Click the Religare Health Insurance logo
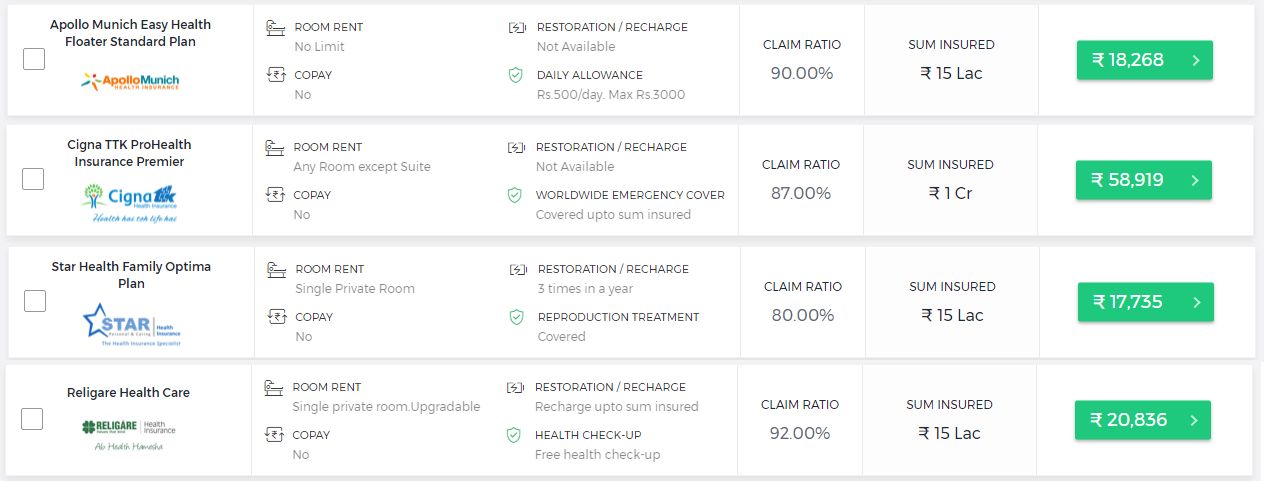 (128, 432)
